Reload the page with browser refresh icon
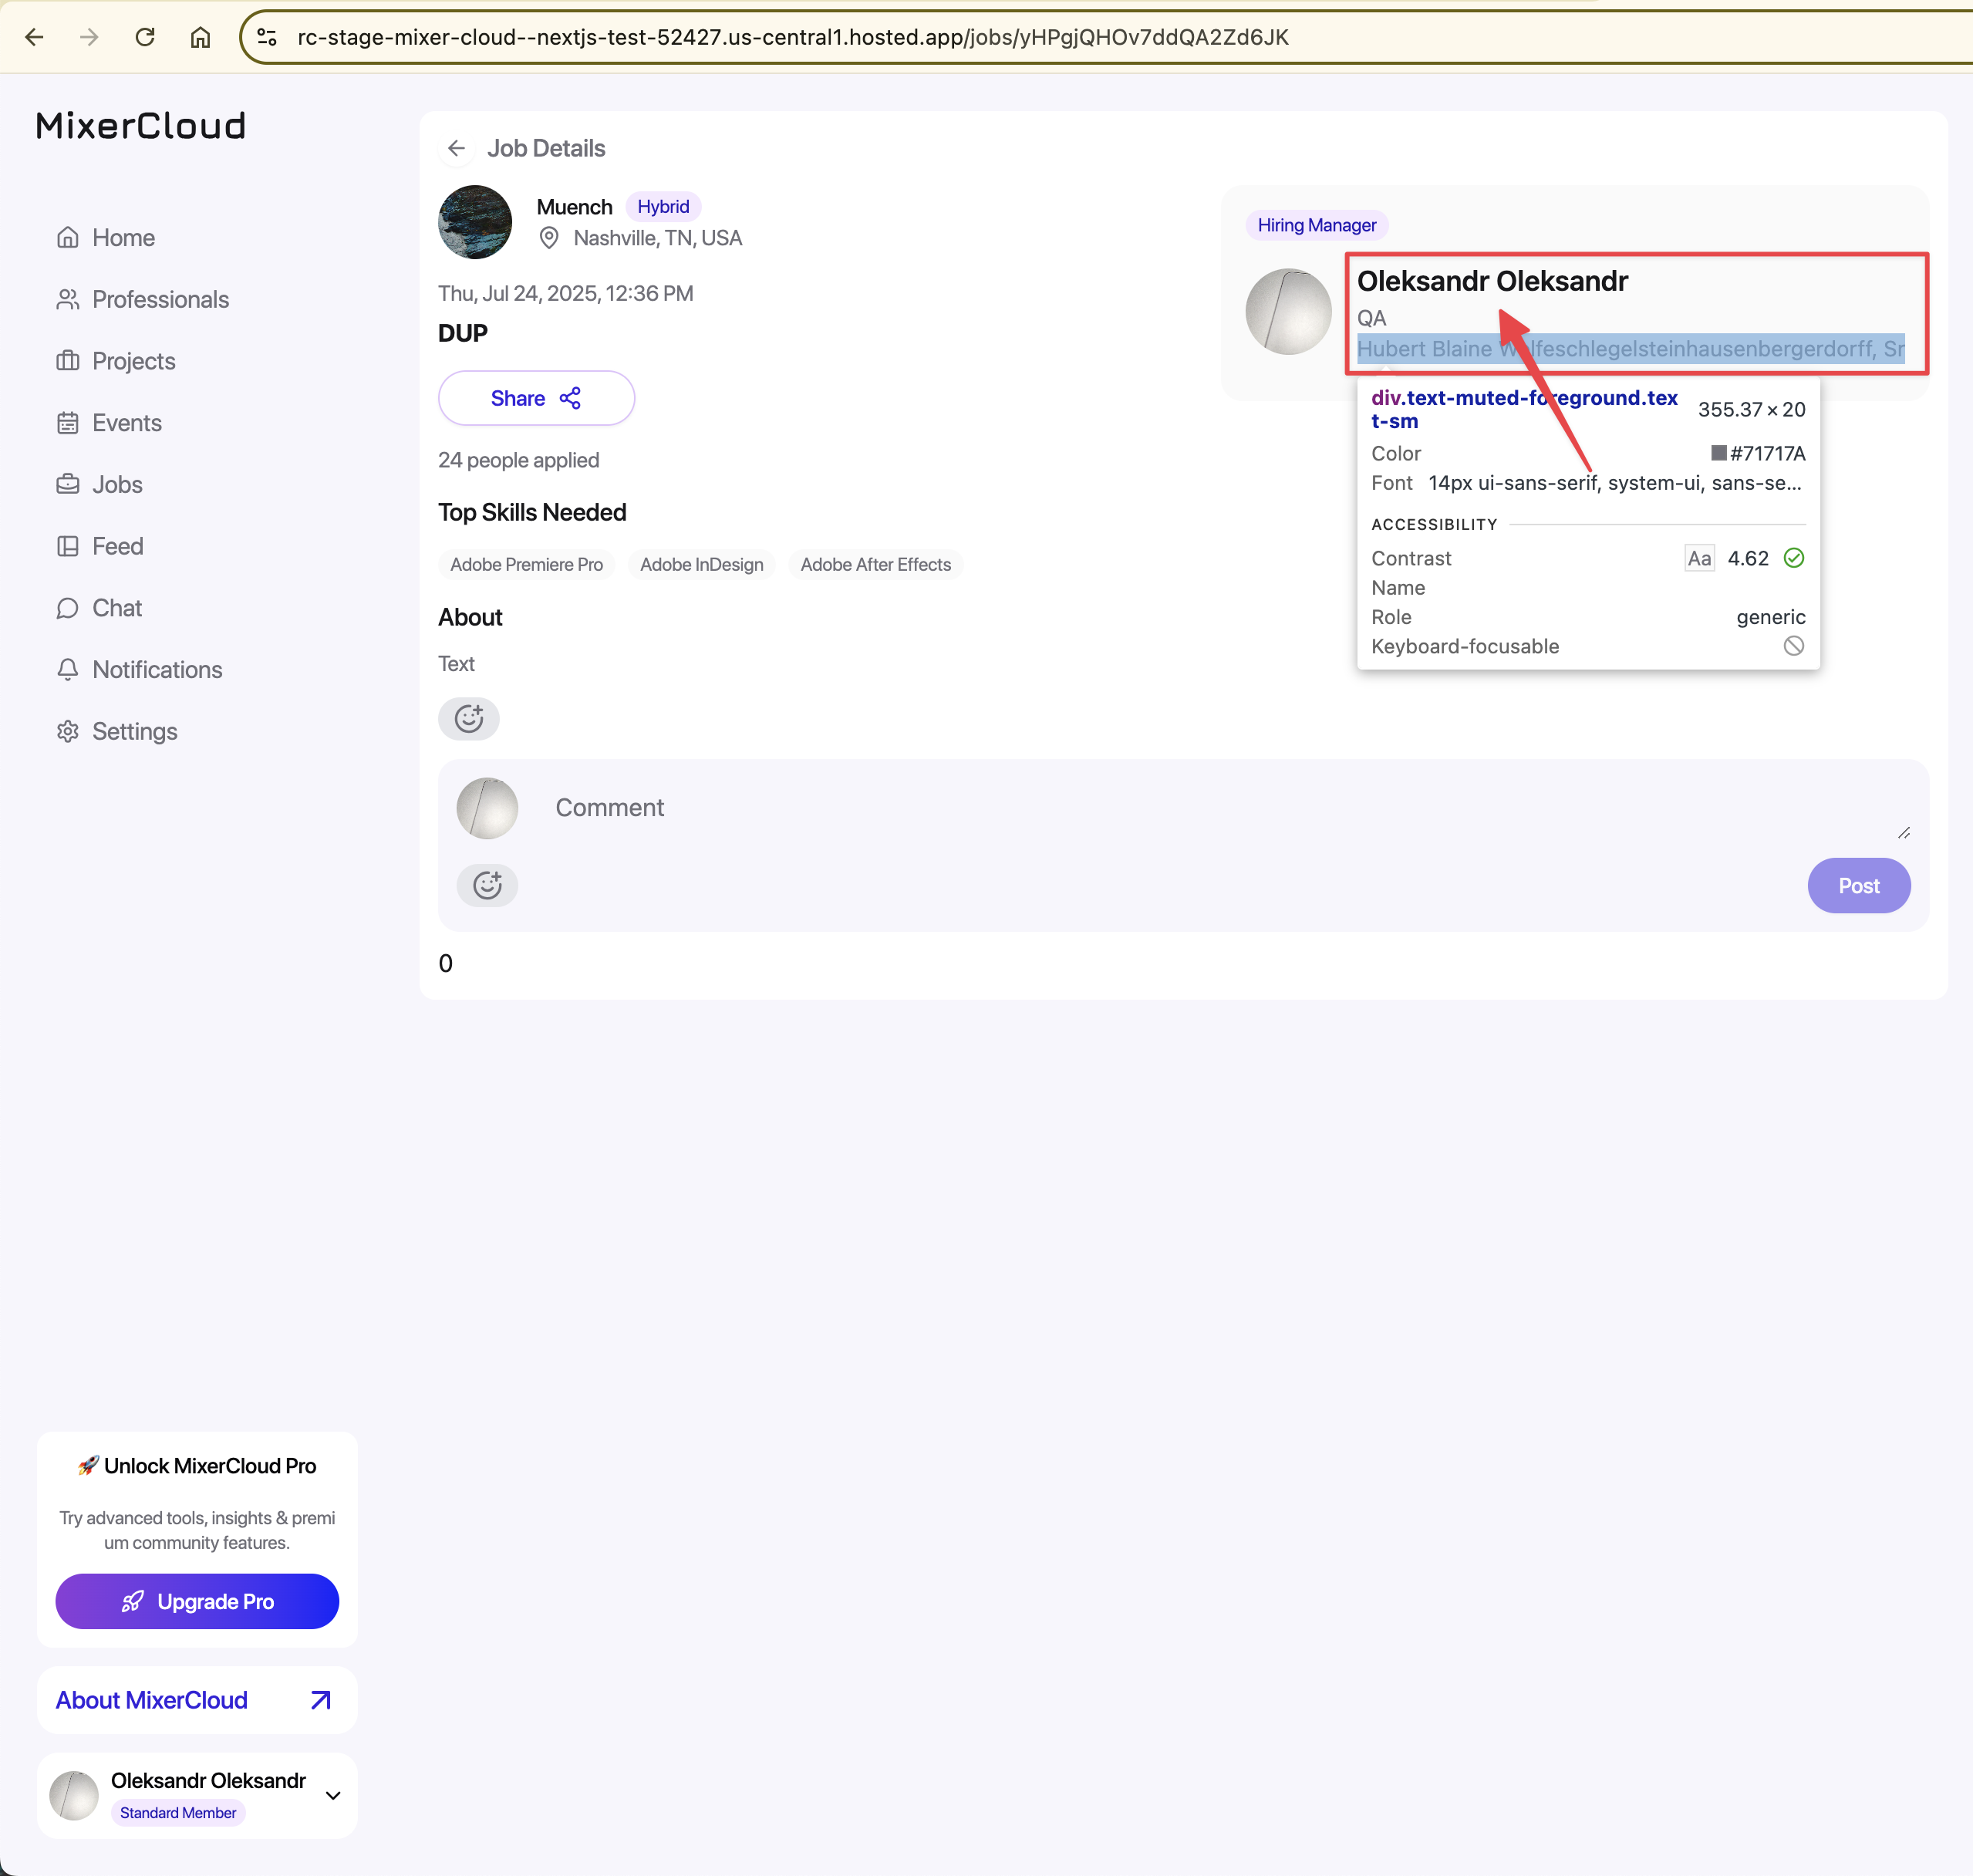This screenshot has height=1876, width=1973. 145,37
